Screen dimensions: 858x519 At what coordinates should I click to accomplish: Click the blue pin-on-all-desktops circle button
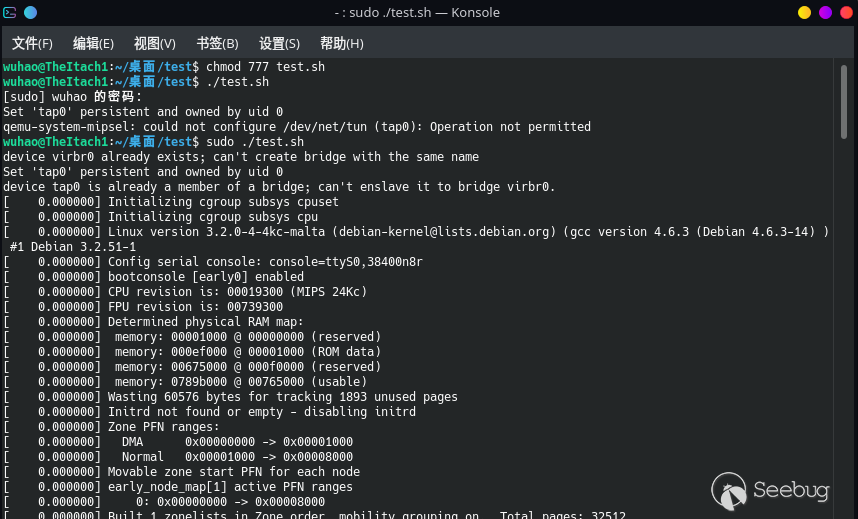coord(30,13)
